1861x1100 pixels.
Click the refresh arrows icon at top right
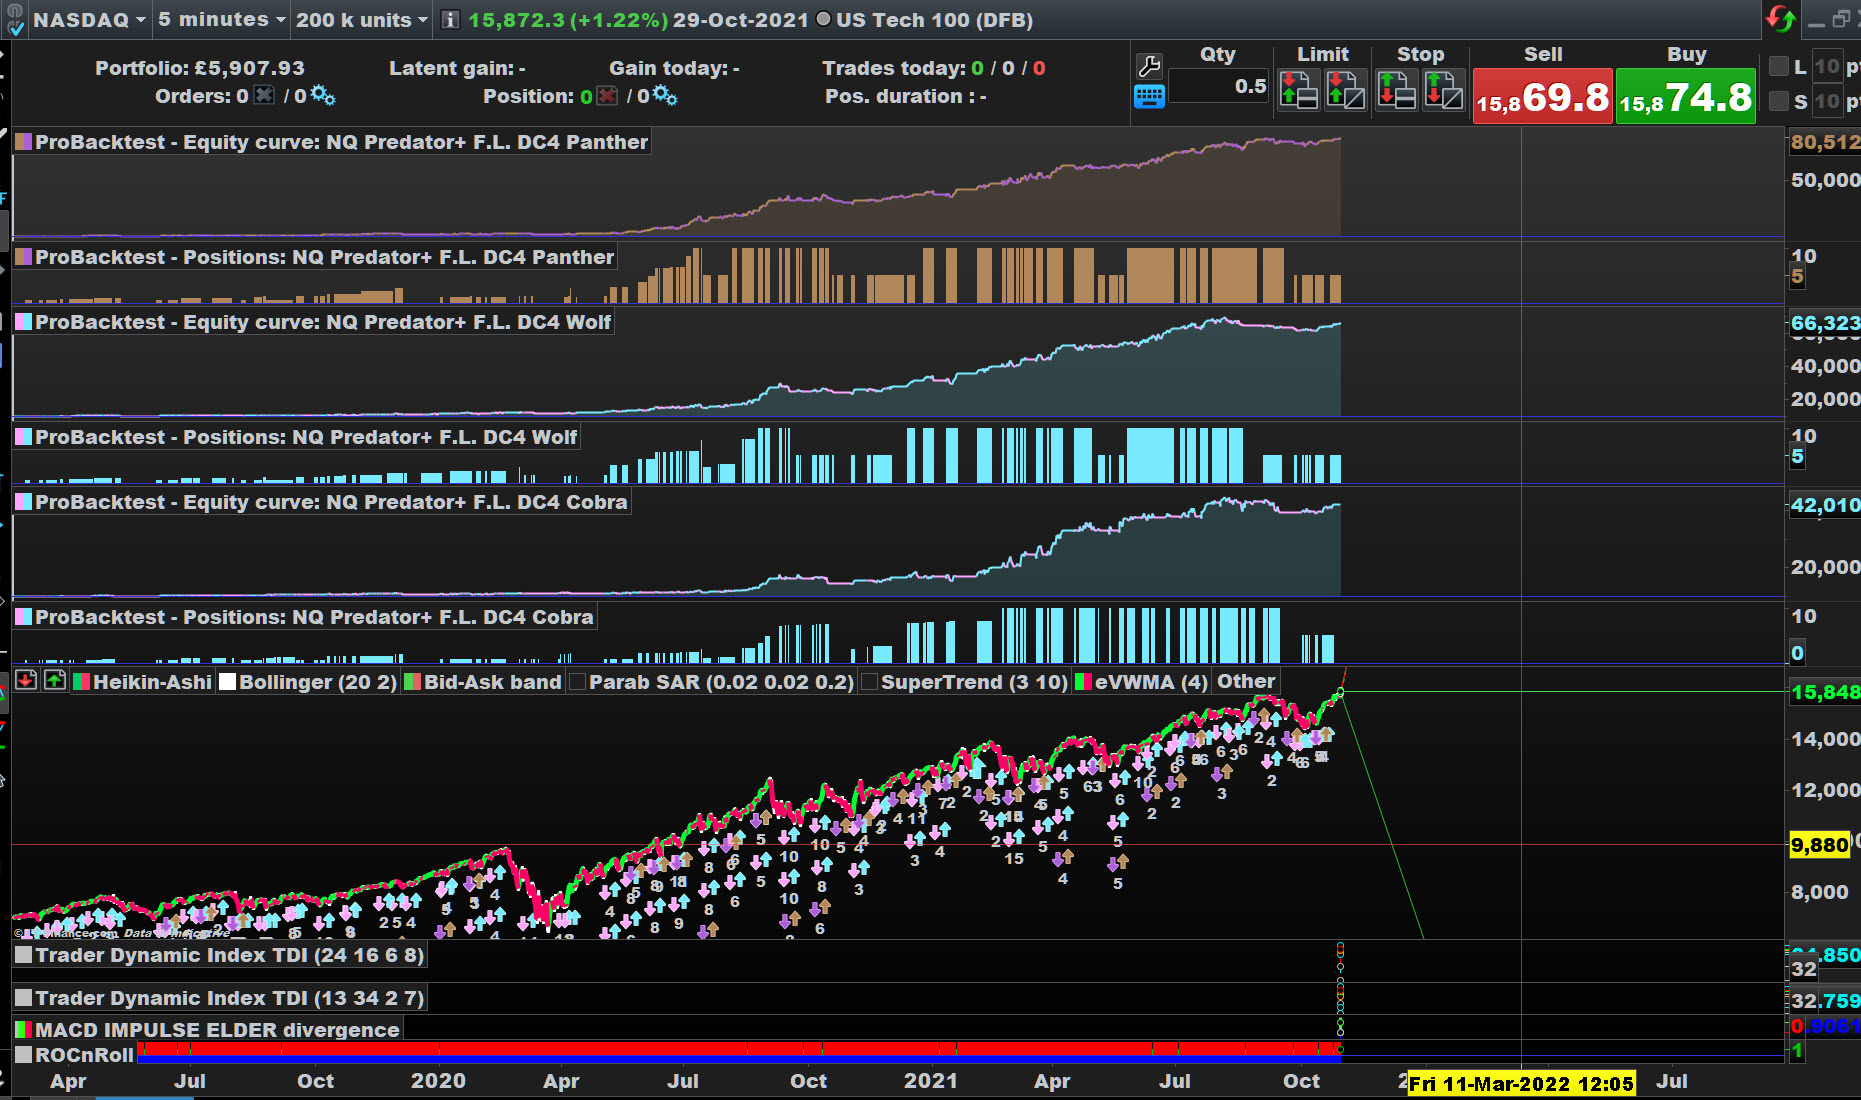pos(1781,19)
